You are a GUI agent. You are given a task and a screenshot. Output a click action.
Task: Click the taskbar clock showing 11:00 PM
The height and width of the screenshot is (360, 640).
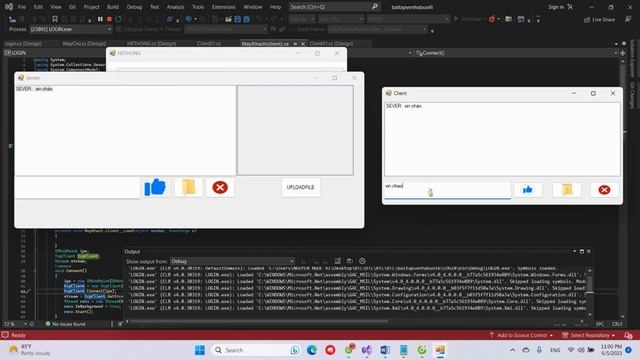[x=611, y=350]
